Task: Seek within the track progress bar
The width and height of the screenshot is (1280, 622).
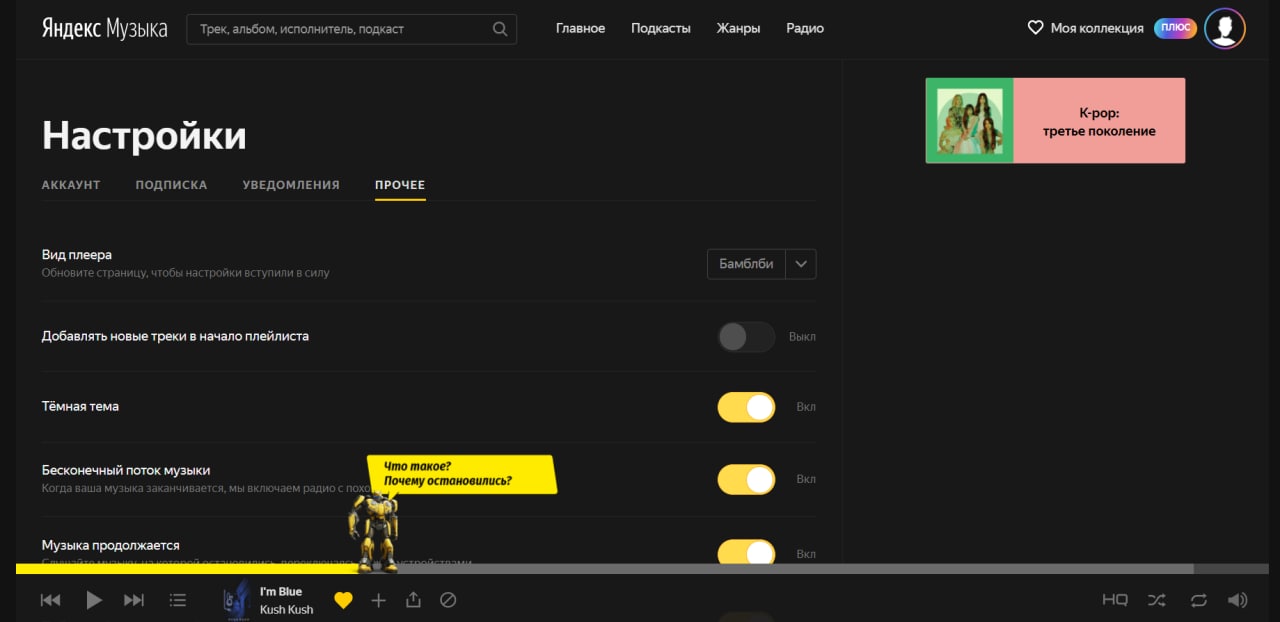Action: click(640, 568)
